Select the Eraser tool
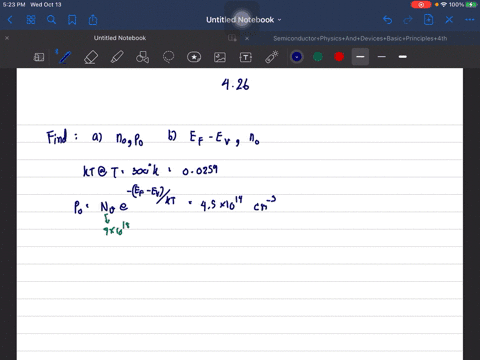 pyautogui.click(x=91, y=57)
